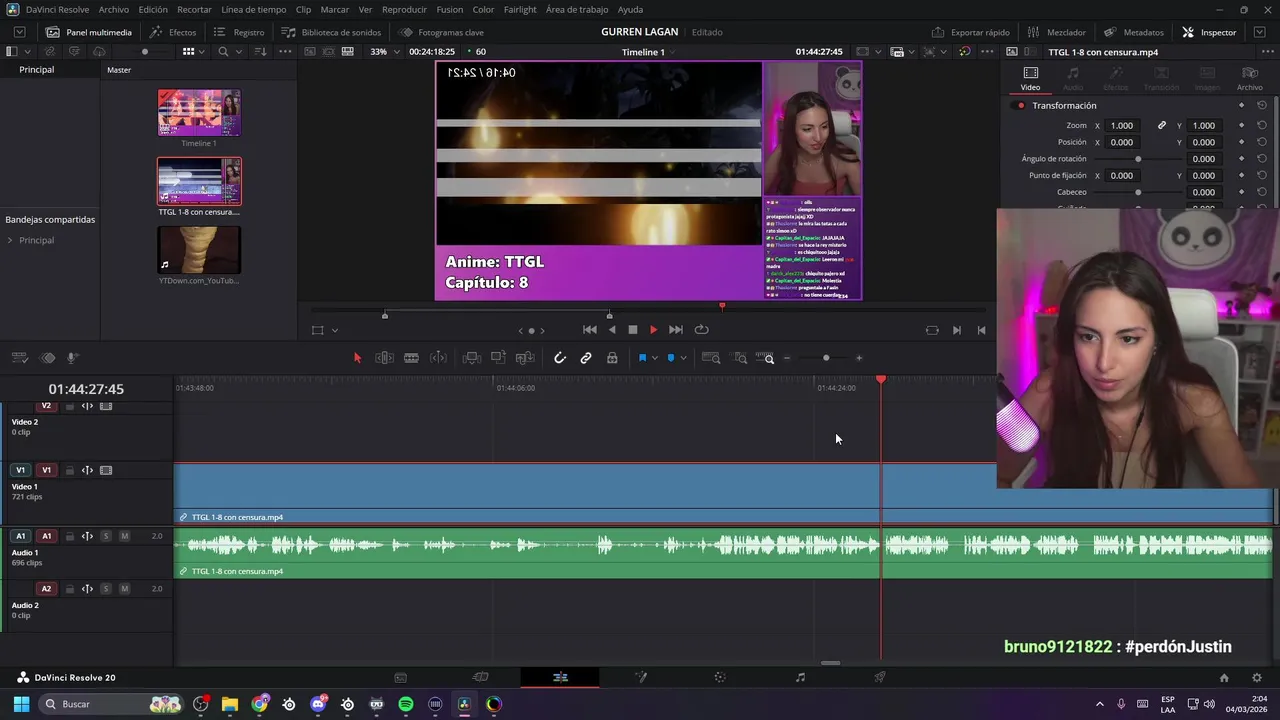The width and height of the screenshot is (1280, 720).
Task: Open the Fotogramas clave panel
Action: pos(440,32)
